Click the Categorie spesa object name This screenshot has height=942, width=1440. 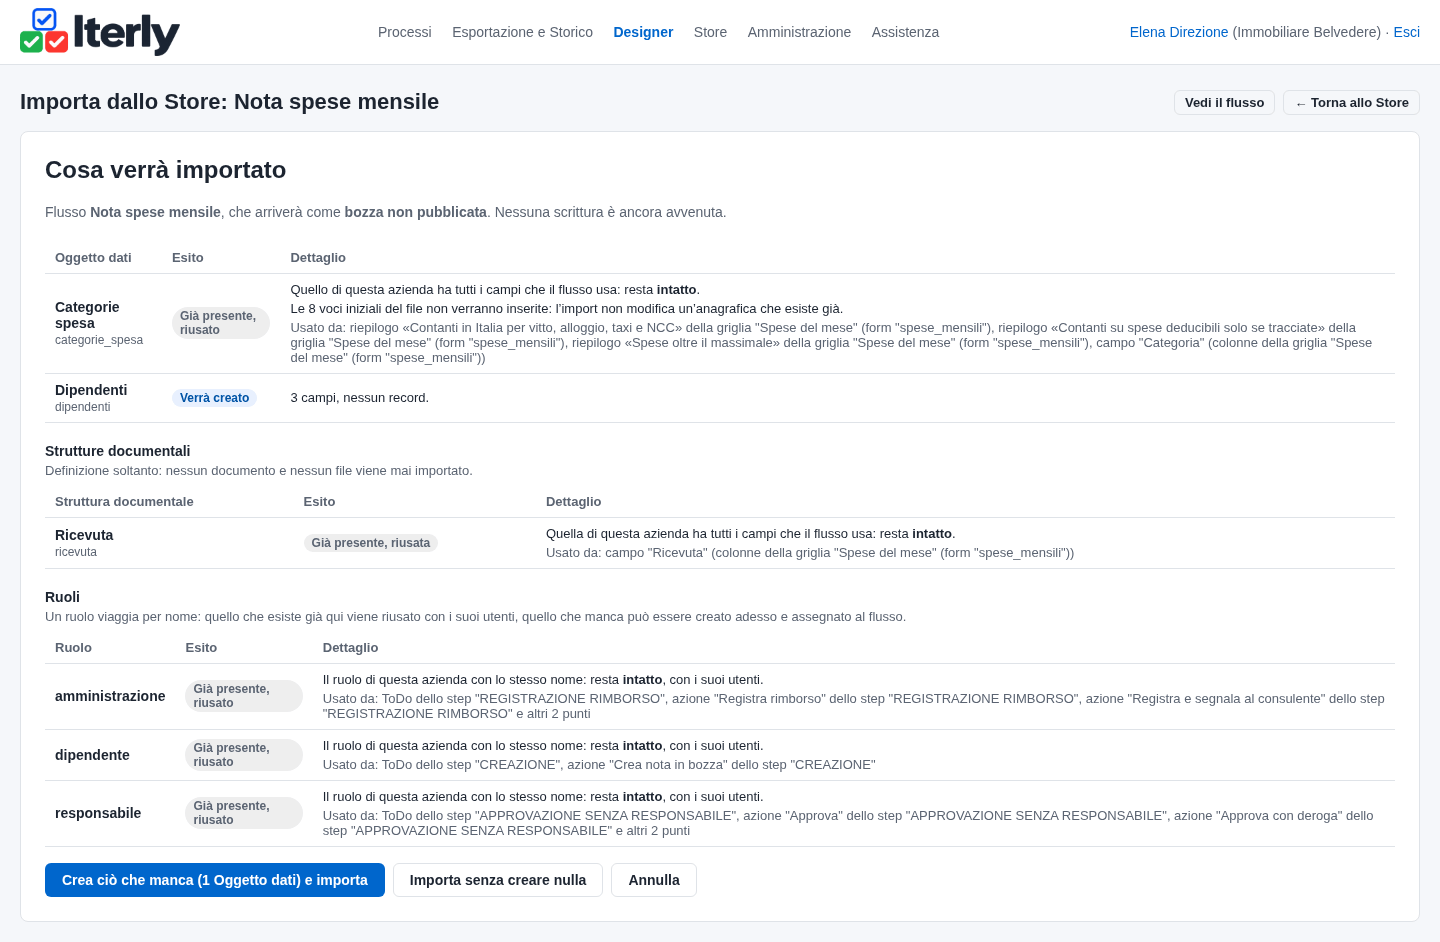[x=87, y=315]
